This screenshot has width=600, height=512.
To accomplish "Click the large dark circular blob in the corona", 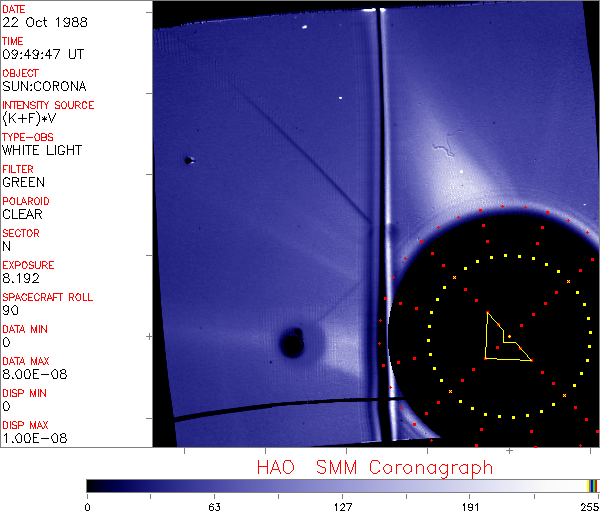I will point(292,344).
